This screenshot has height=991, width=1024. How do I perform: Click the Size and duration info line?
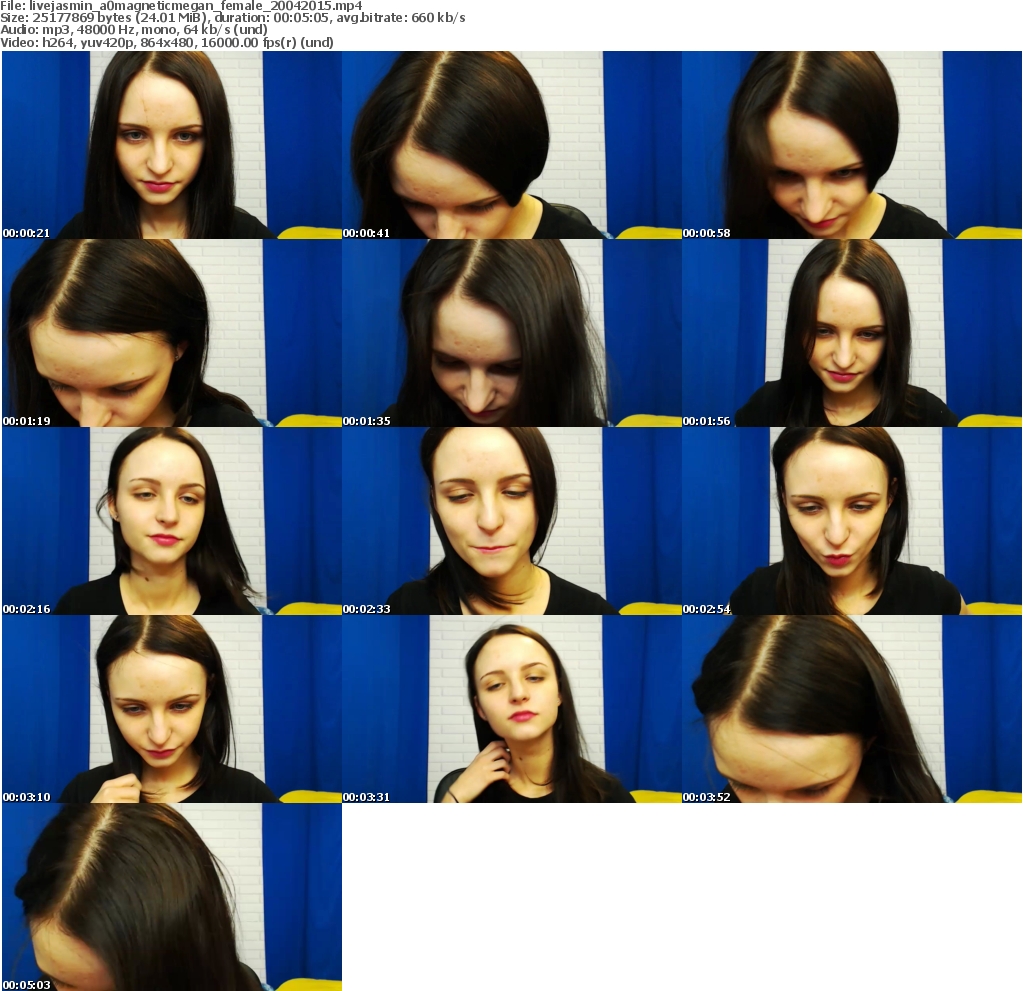[233, 18]
